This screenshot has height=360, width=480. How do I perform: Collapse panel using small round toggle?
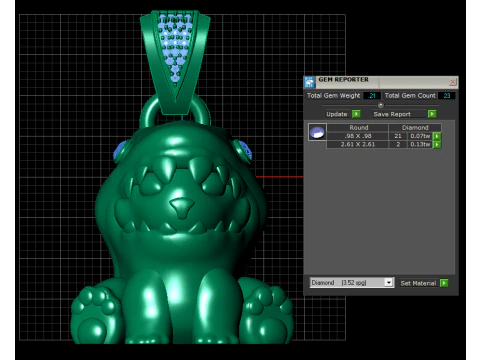tap(381, 105)
